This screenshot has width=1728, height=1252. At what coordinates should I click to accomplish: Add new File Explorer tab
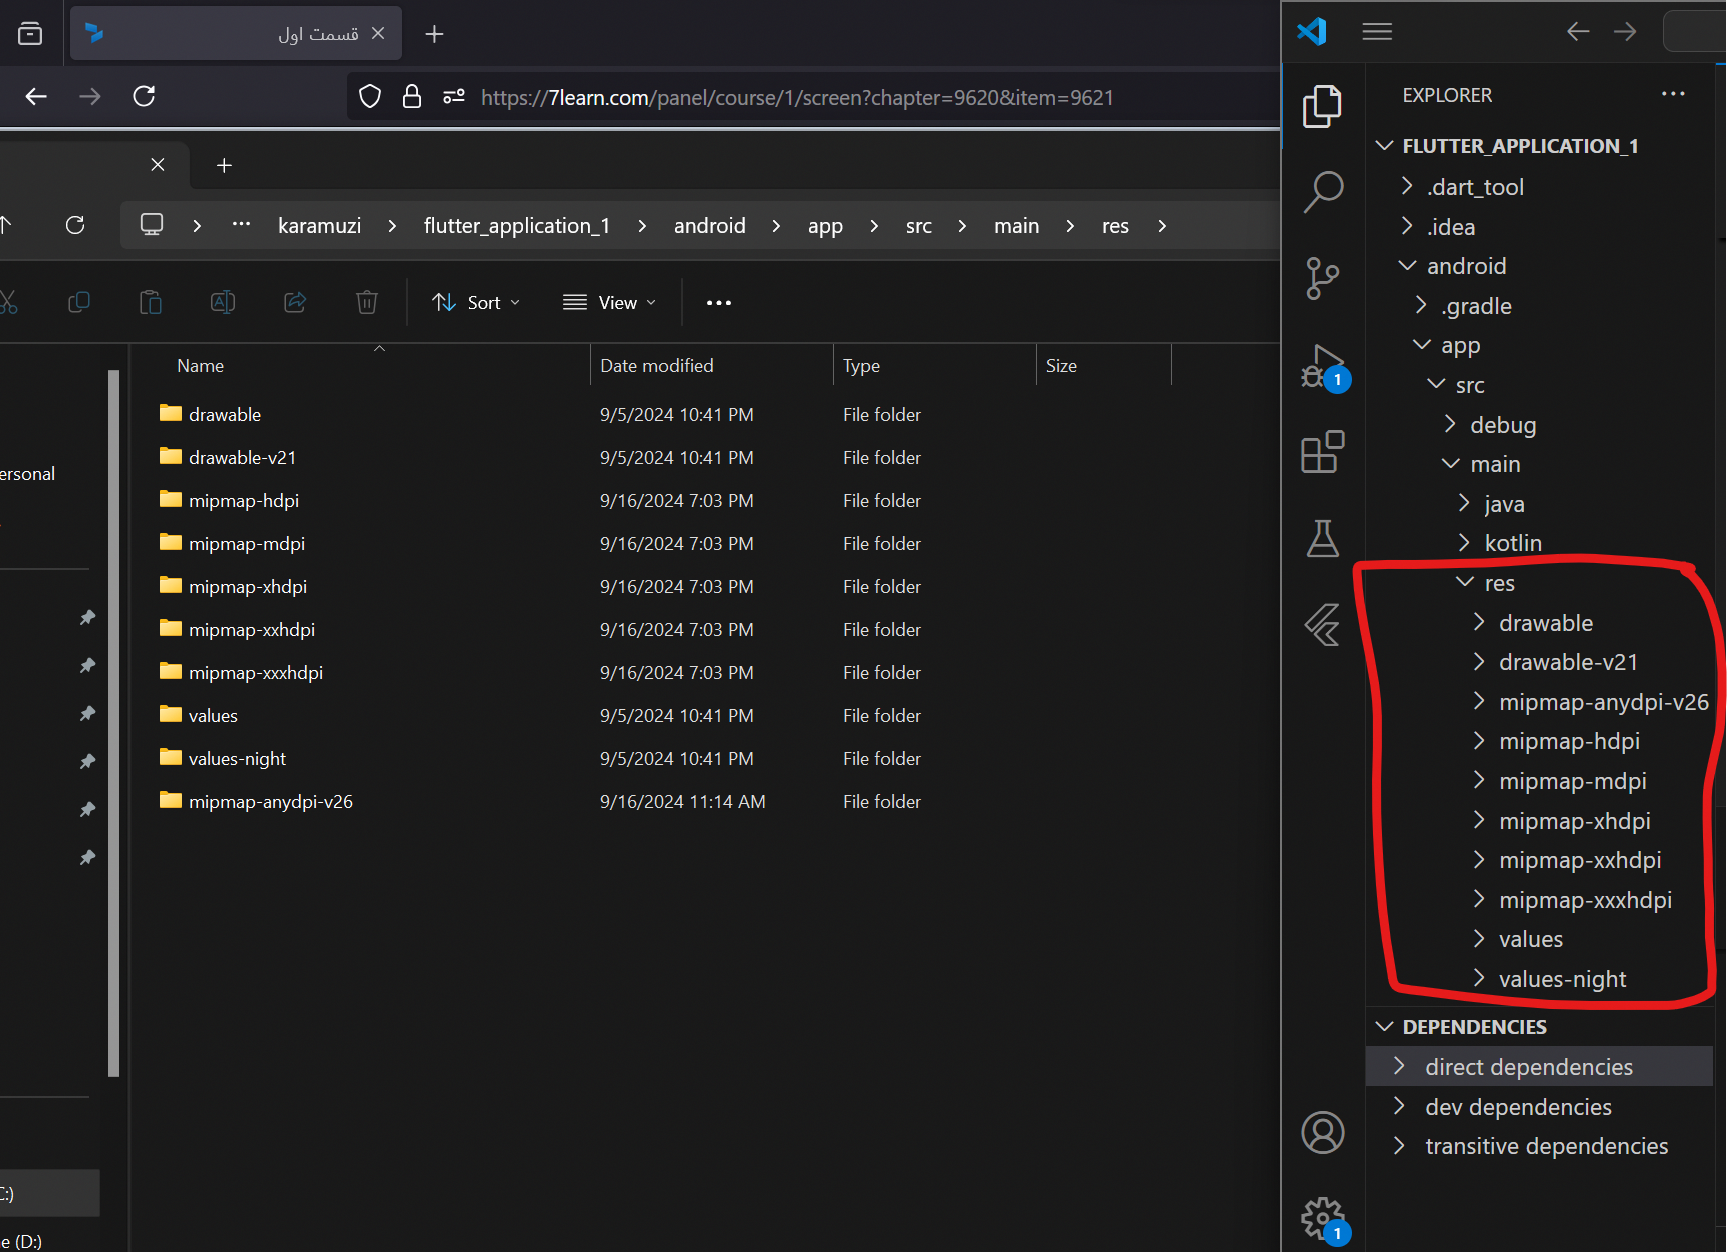click(224, 165)
